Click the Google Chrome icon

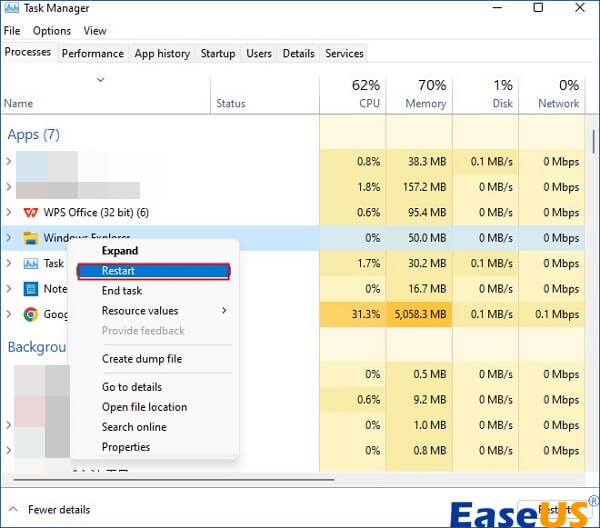pos(31,314)
